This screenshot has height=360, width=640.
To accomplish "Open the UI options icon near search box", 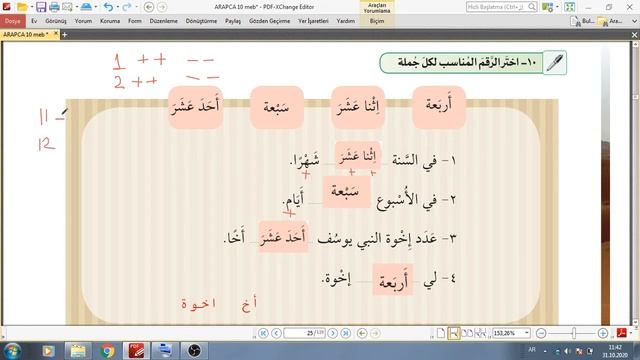I will pos(547,7).
